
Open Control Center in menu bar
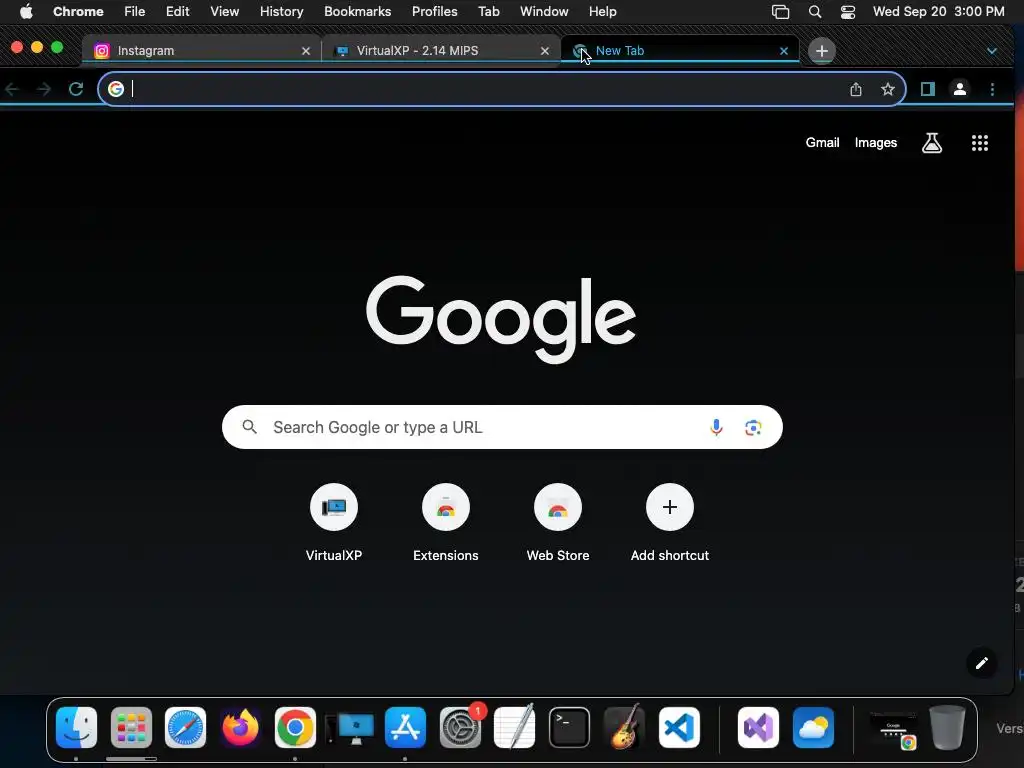tap(848, 12)
